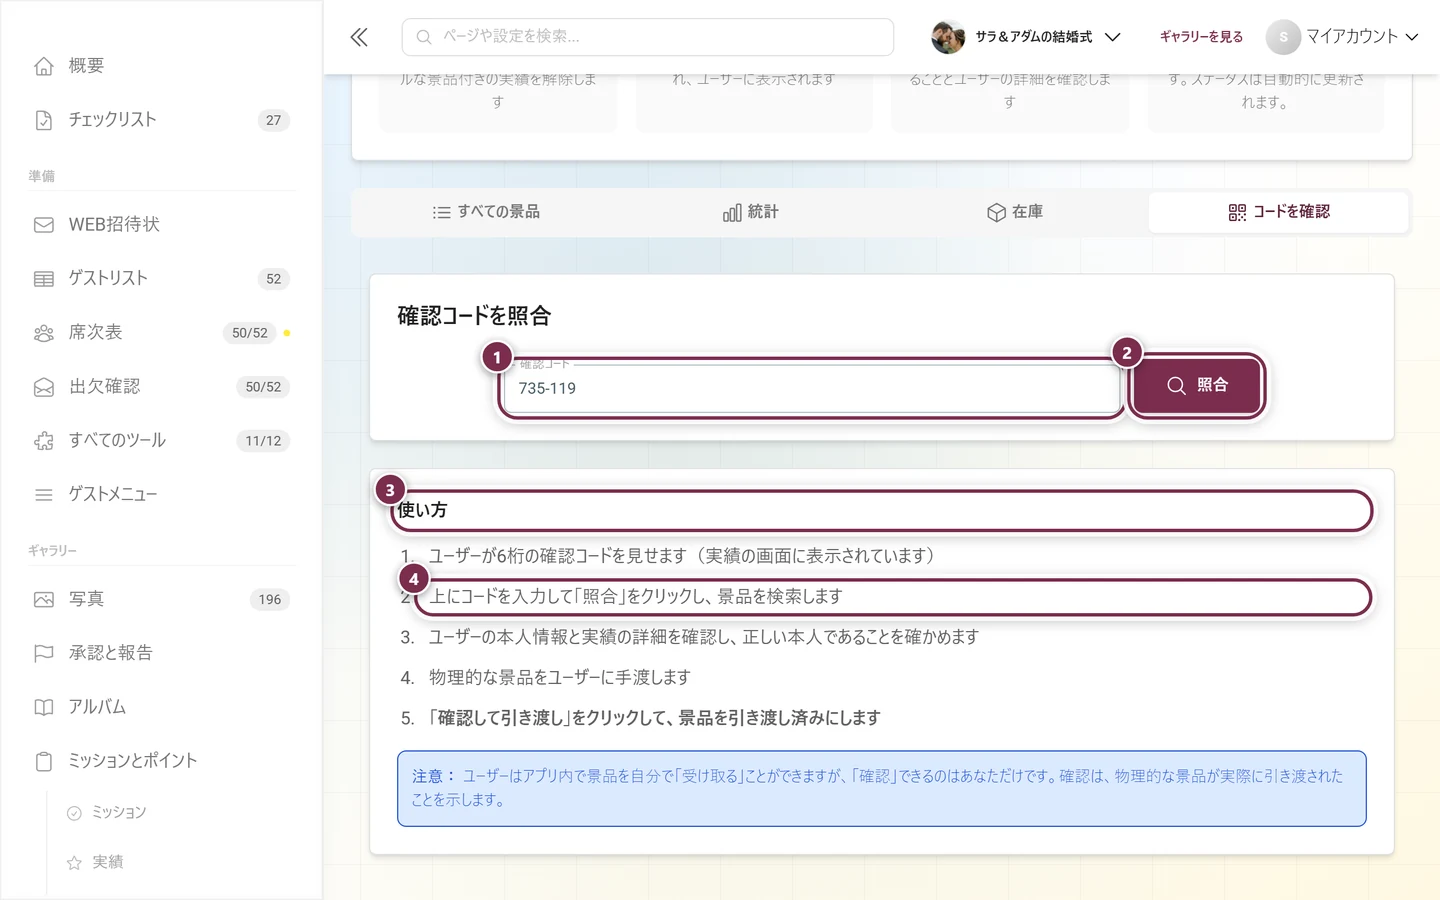The width and height of the screenshot is (1440, 900).
Task: Switch to 統計 tab
Action: coord(750,212)
